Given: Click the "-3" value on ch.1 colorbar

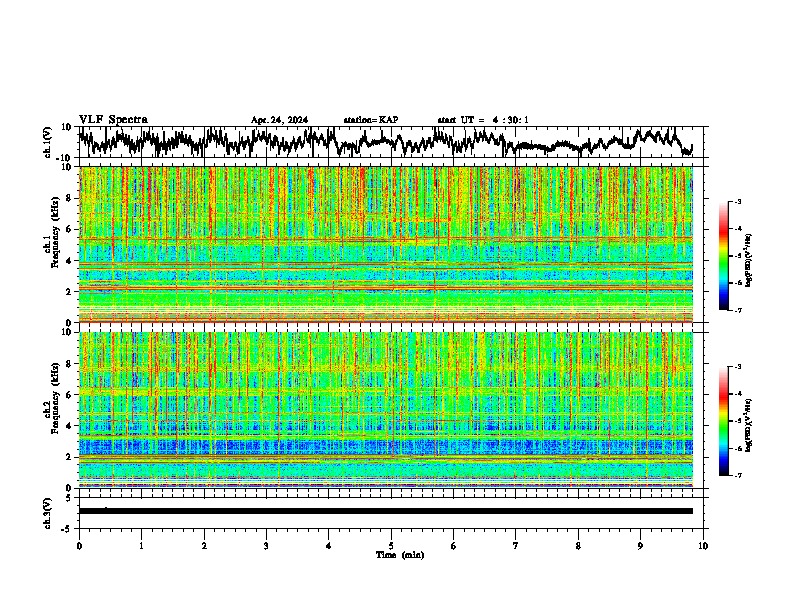Looking at the screenshot, I should tap(737, 202).
